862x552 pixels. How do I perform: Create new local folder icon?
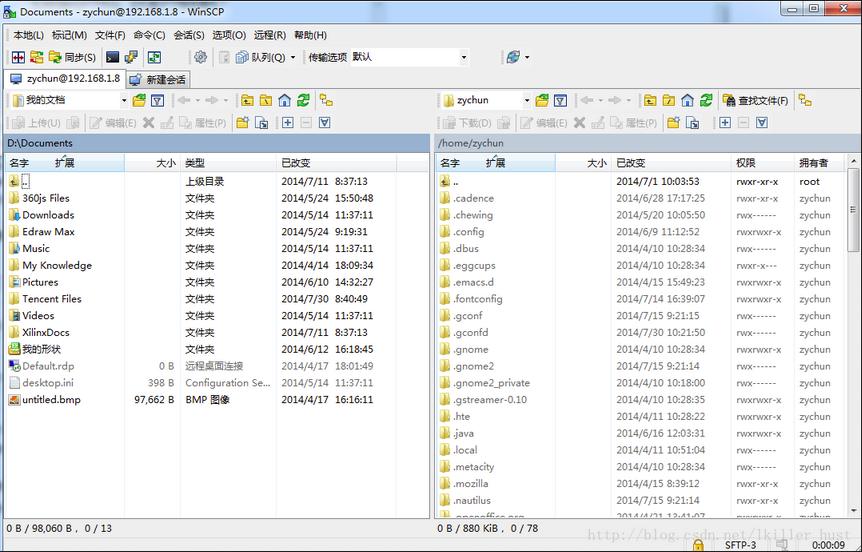click(x=242, y=122)
